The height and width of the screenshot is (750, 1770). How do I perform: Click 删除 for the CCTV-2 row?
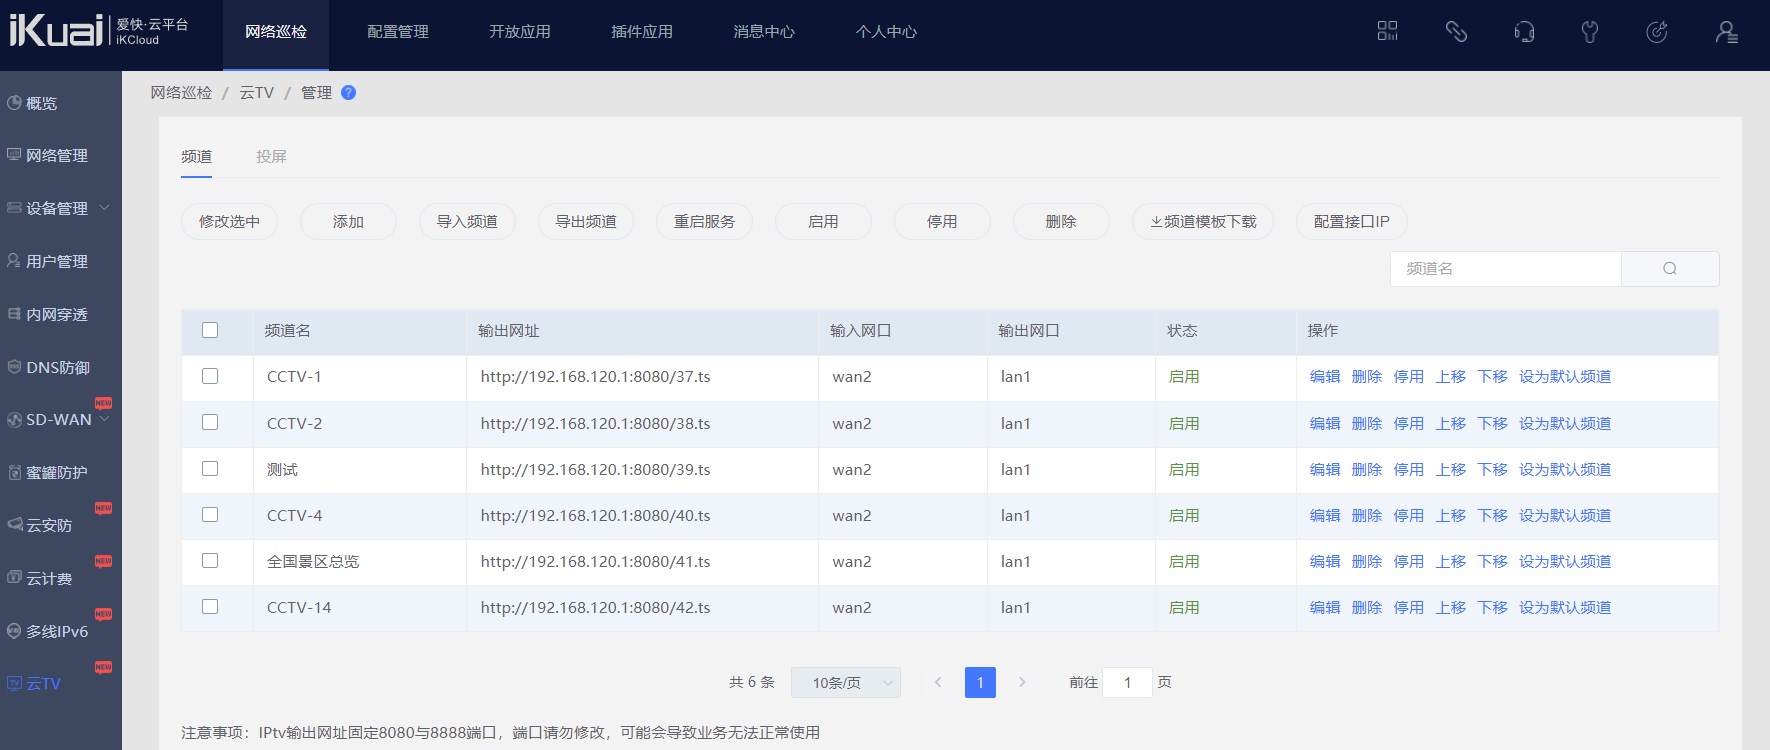(x=1367, y=423)
